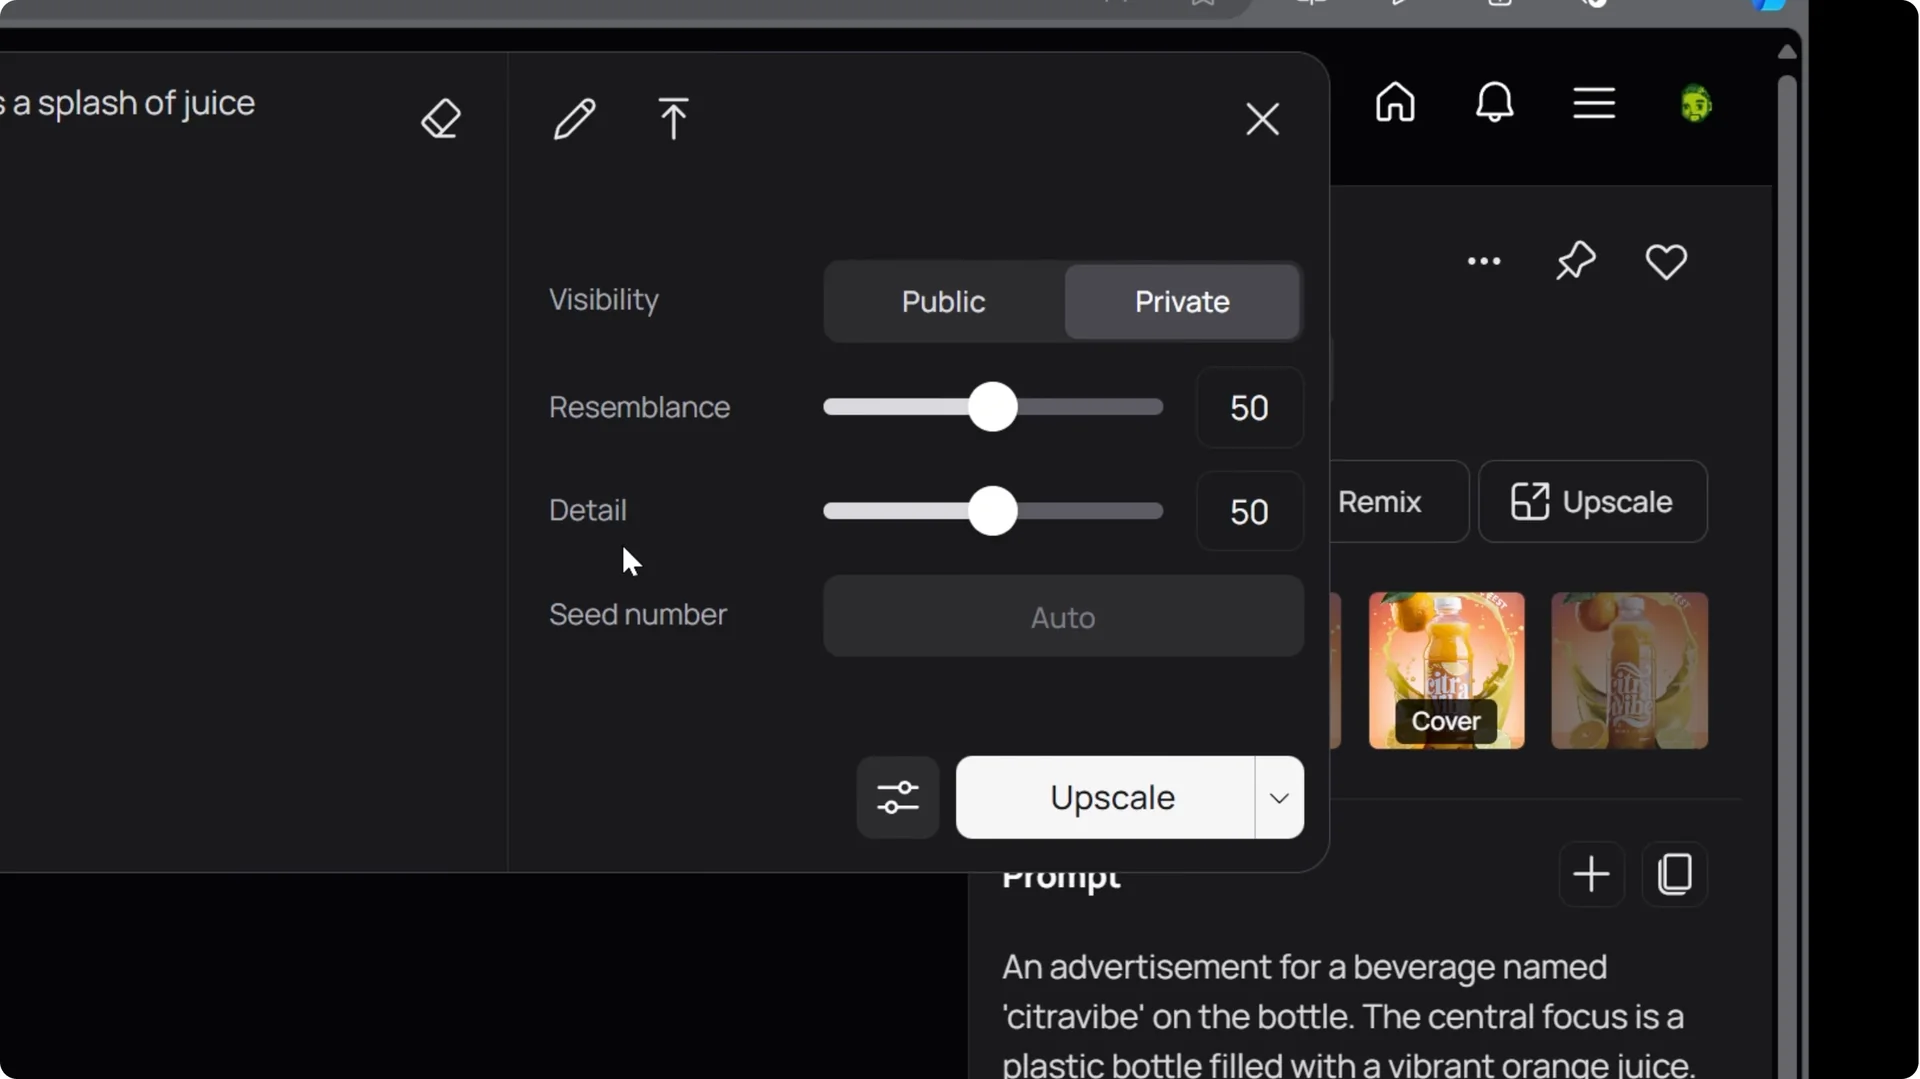Open the profile avatar menu

(x=1697, y=104)
